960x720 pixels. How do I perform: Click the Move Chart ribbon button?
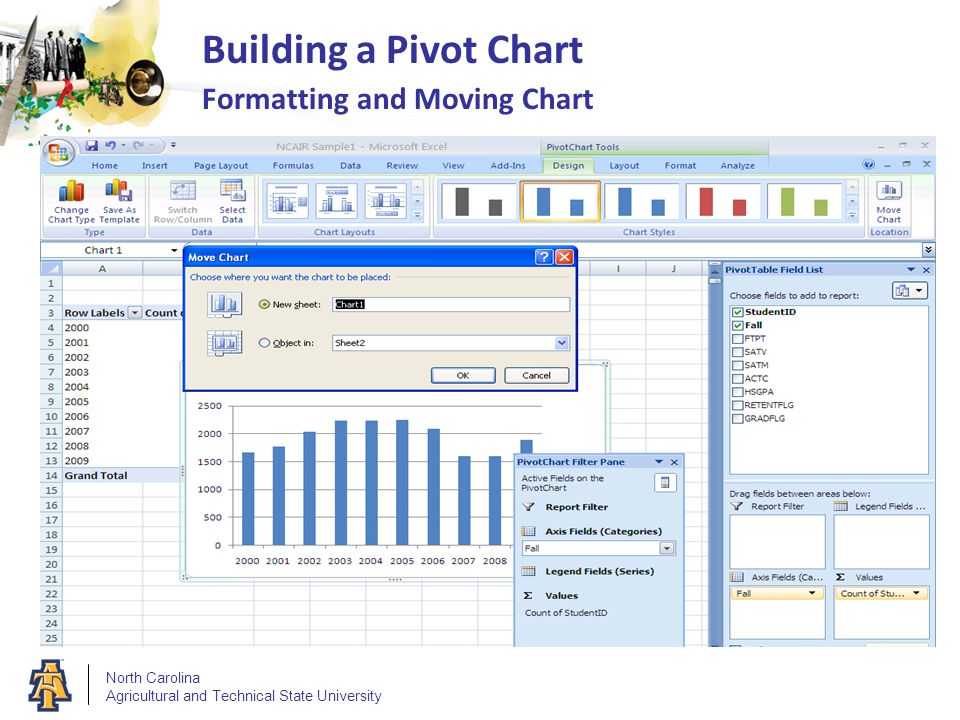[888, 202]
